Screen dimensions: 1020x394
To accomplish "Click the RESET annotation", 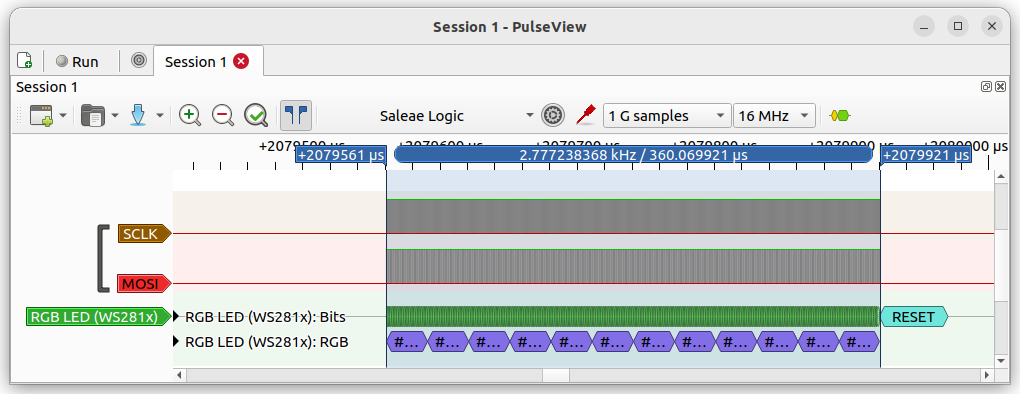I will [x=914, y=317].
